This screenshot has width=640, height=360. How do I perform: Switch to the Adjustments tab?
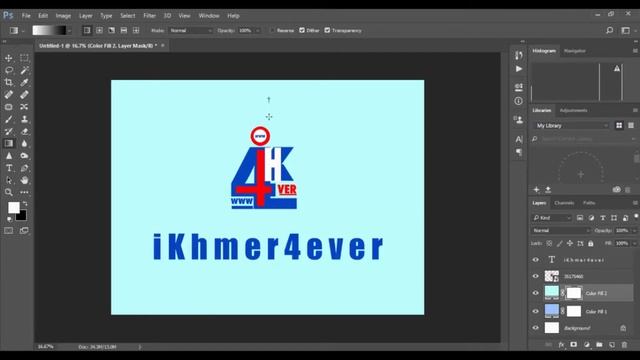pos(573,110)
